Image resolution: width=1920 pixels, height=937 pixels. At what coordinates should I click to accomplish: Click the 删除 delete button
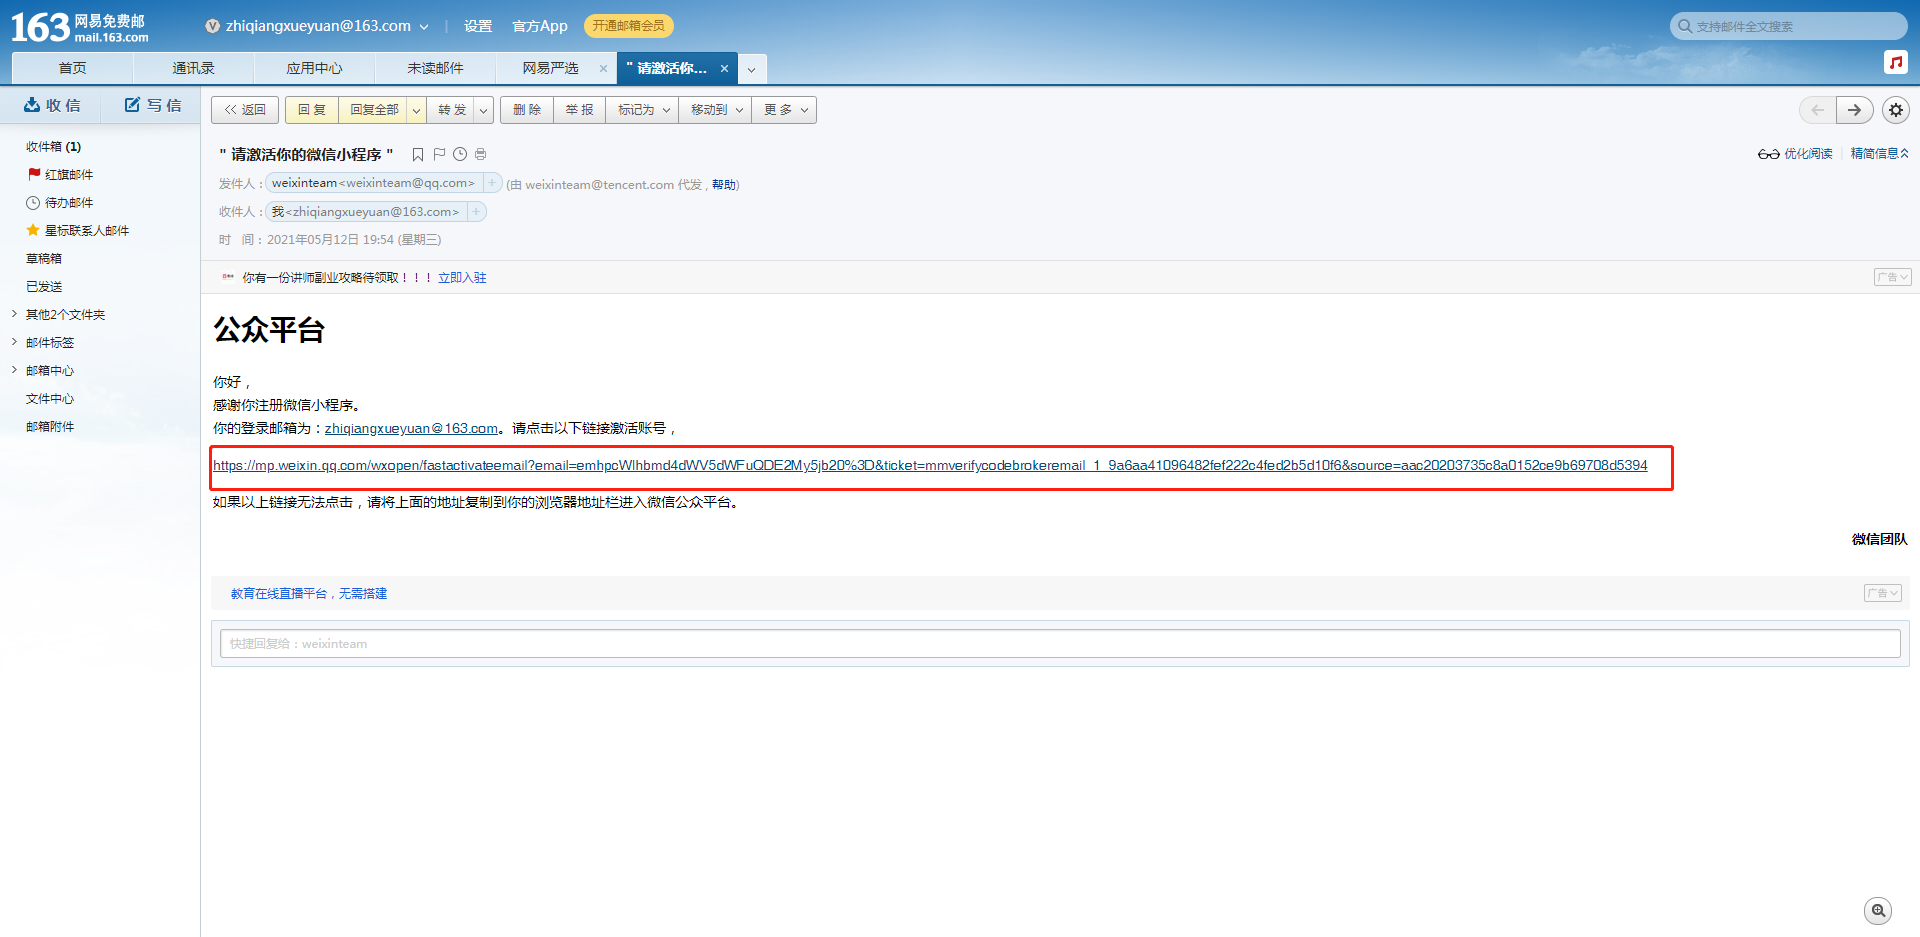point(527,110)
